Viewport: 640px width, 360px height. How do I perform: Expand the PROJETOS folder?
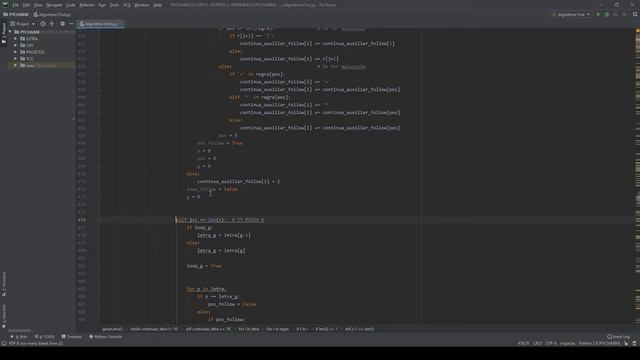tap(16, 52)
